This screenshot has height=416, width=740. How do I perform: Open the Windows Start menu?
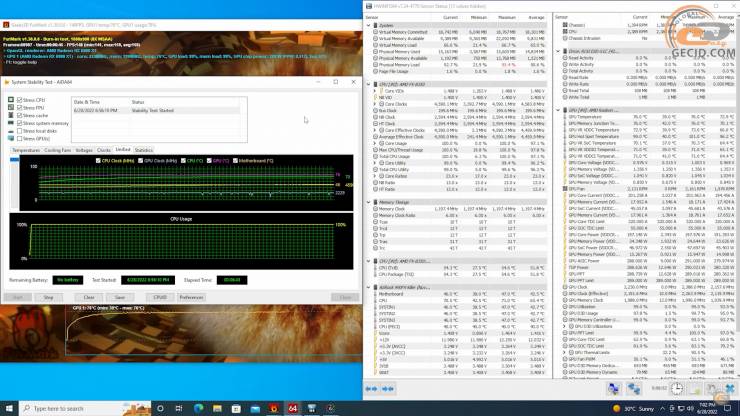pos(9,408)
